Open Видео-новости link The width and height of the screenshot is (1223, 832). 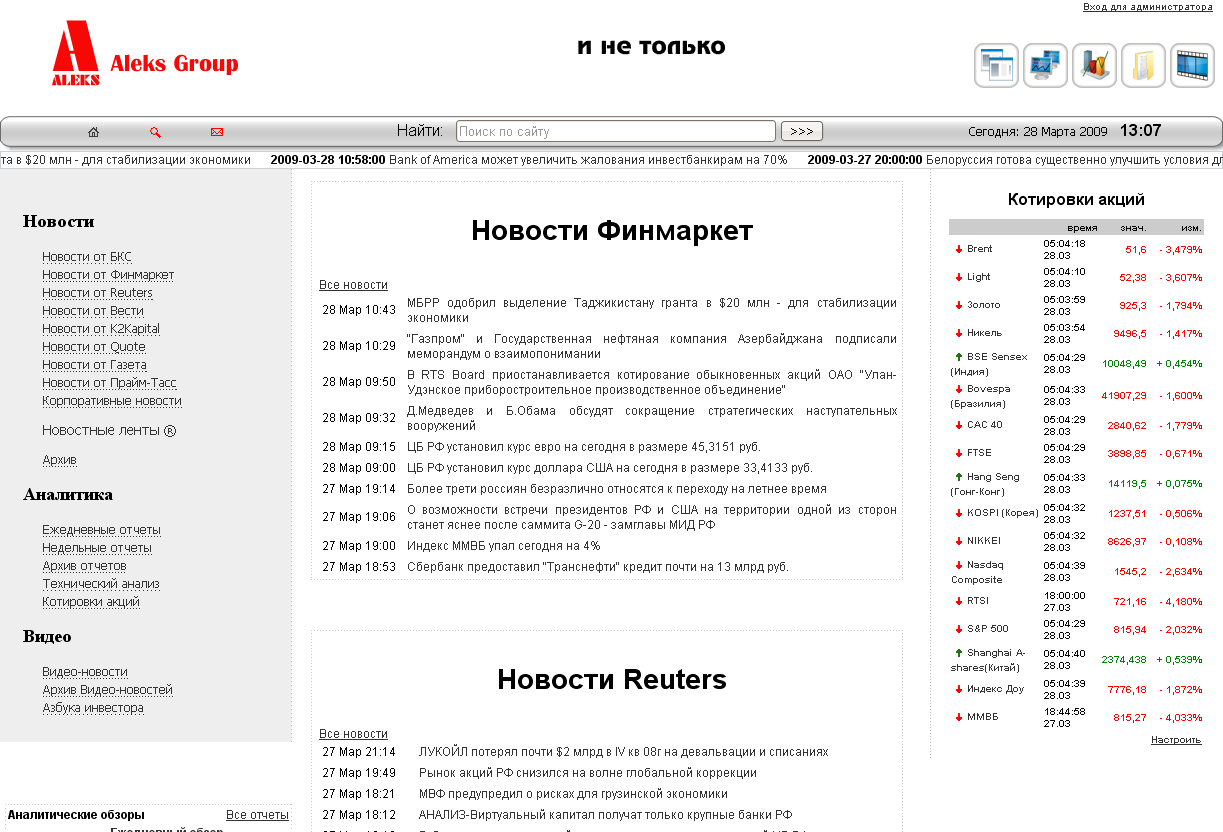[85, 672]
